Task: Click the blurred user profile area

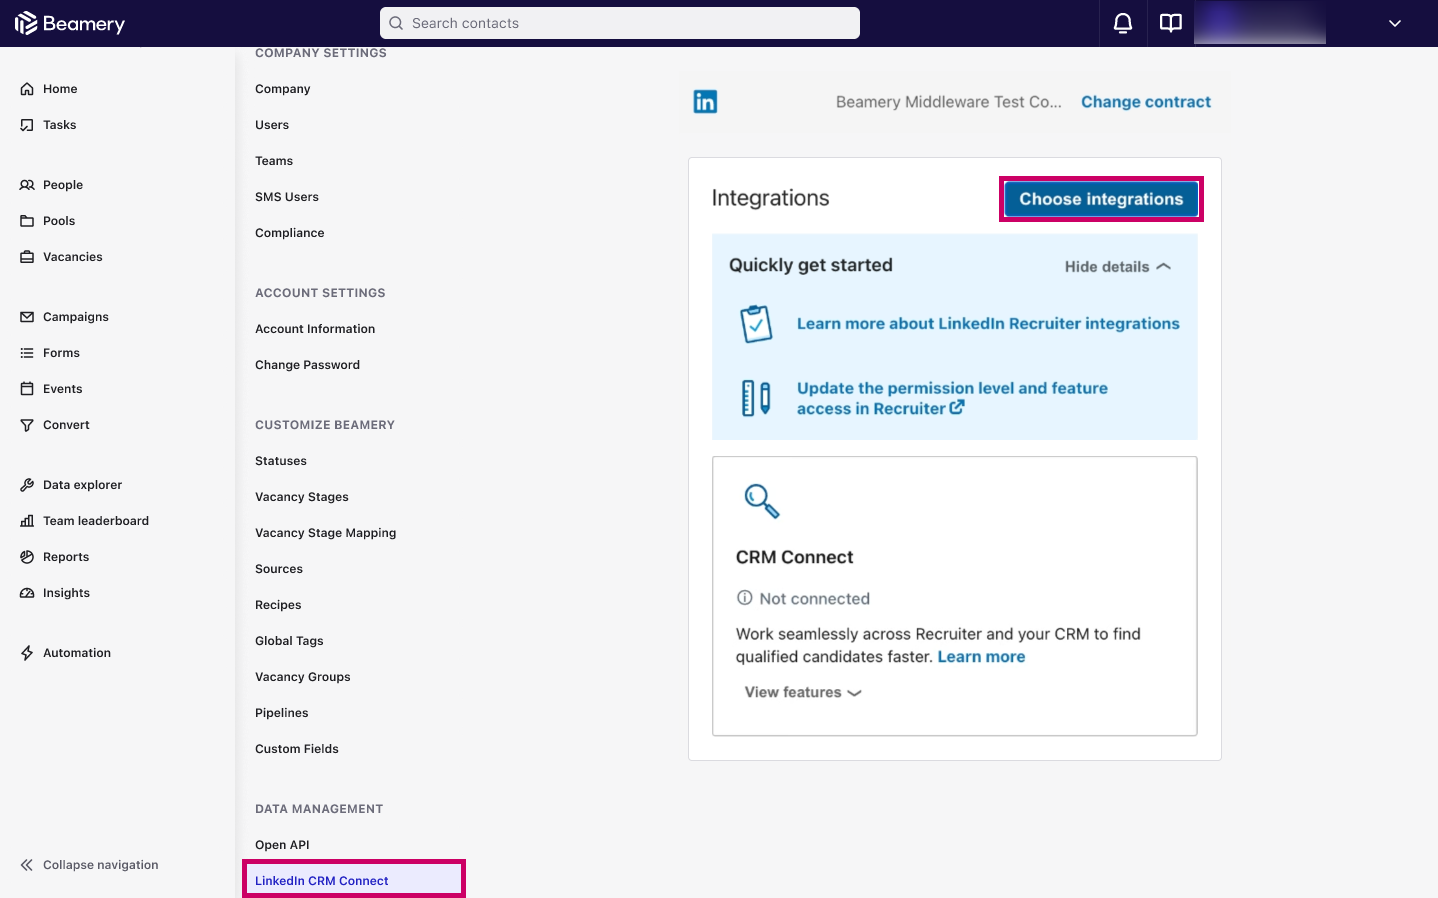Action: tap(1260, 23)
